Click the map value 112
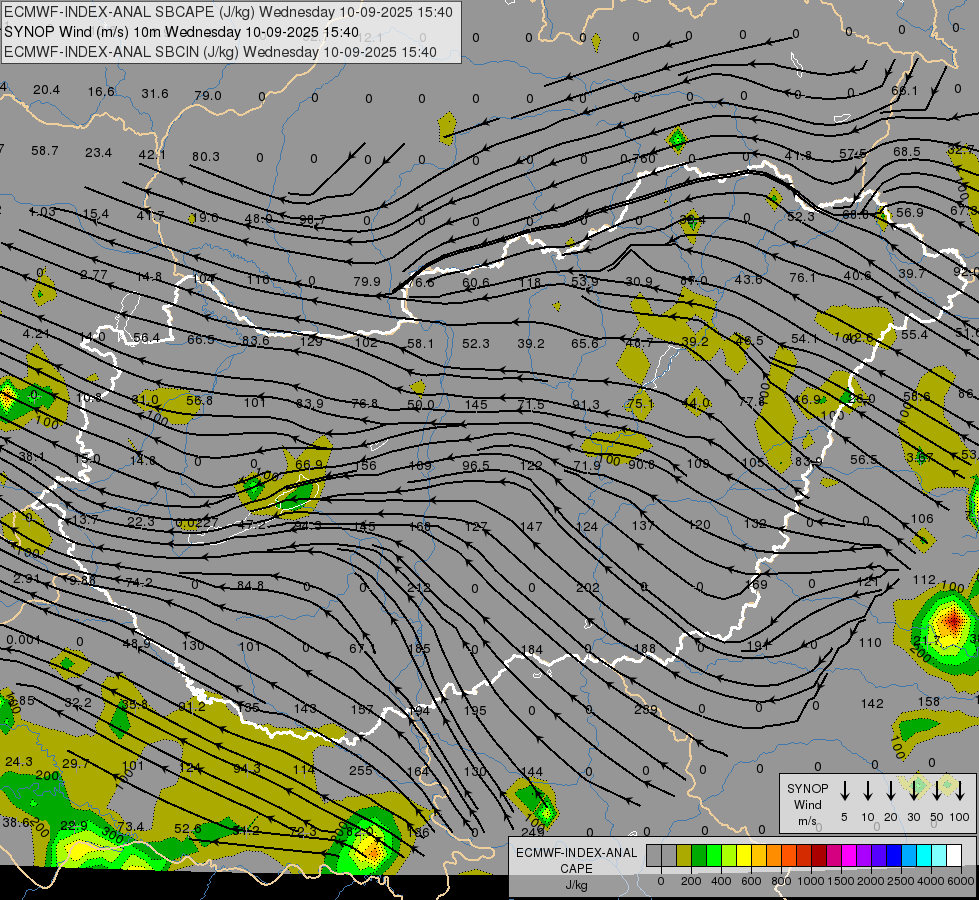Screen dimensions: 979x900 coord(924,580)
